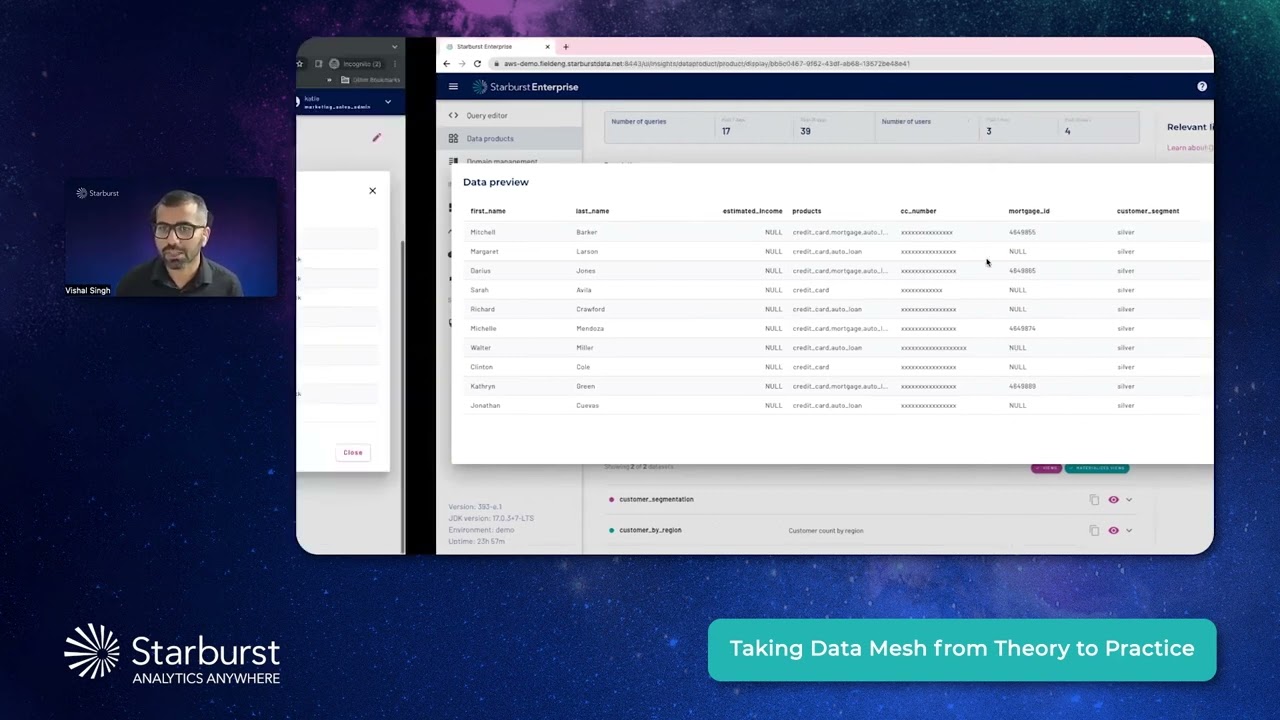Copy the customer_by_region dataset name
This screenshot has height=720, width=1280.
click(x=1094, y=530)
